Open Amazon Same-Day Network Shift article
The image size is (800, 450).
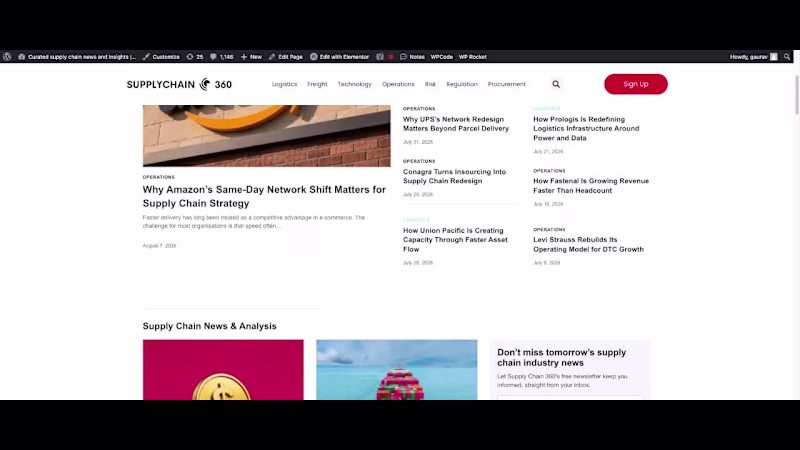pos(264,196)
